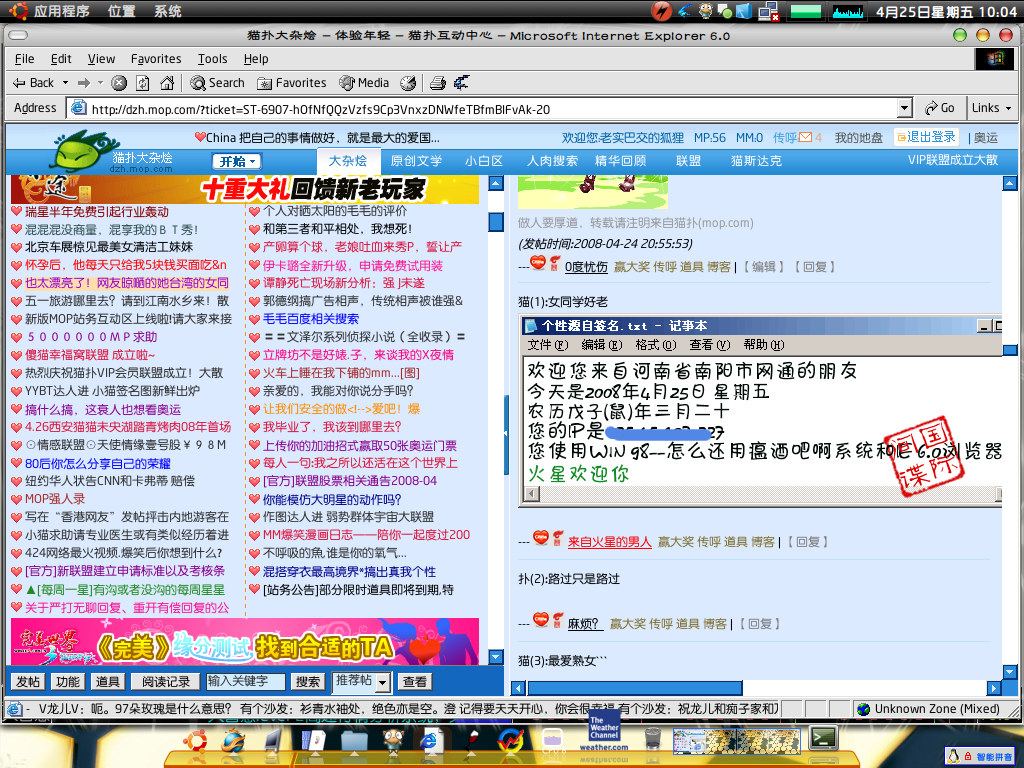Click the scroll-down arrow of post list pane
1024x768 pixels.
(496, 658)
